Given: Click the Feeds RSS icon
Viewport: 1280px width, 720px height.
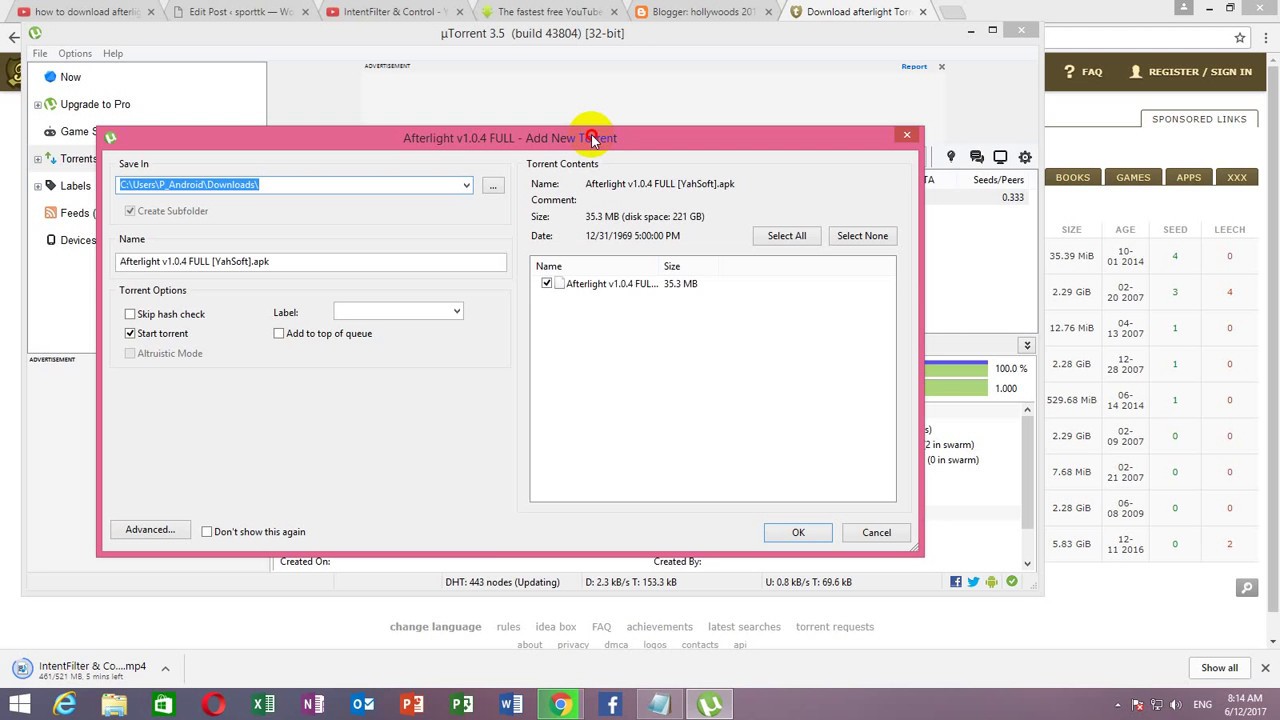Looking at the screenshot, I should [51, 212].
